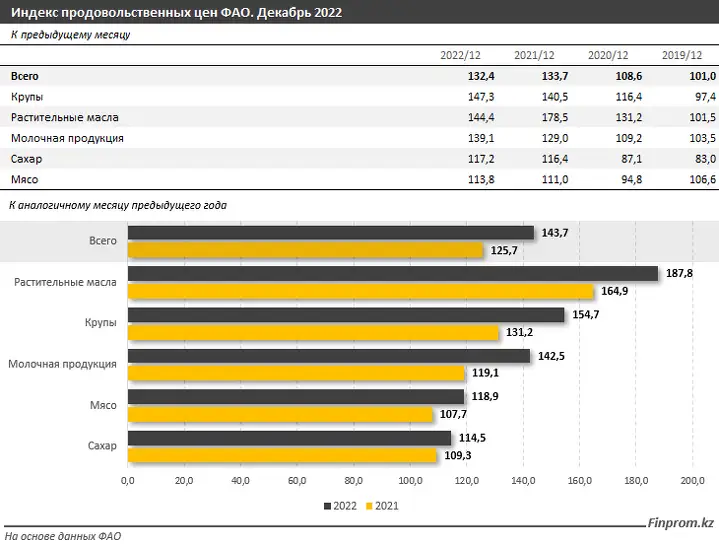
Task: Select the 187,8 Растительные масла bar
Action: [x=392, y=273]
